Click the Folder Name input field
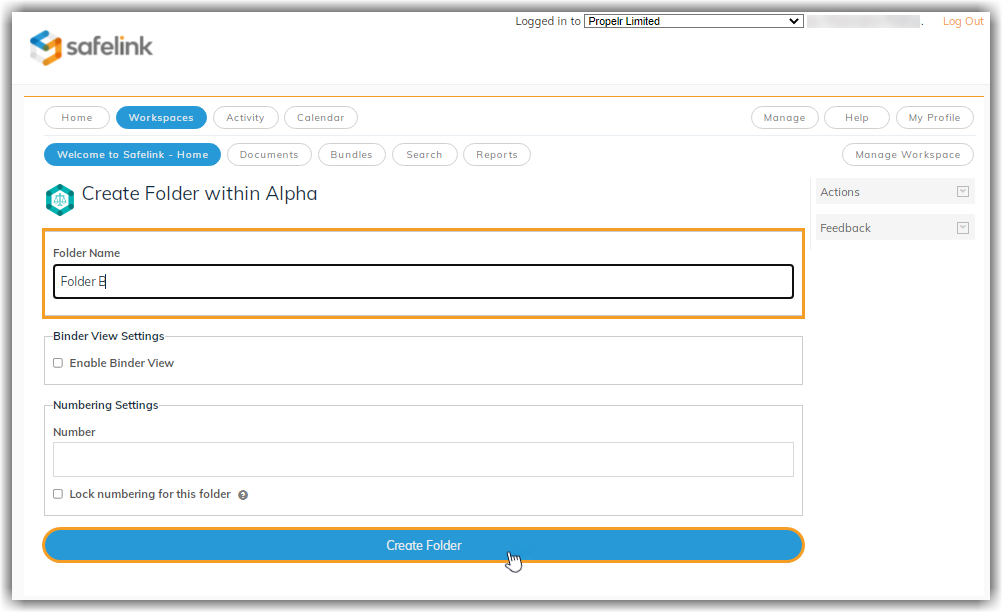1003x613 pixels. click(x=423, y=281)
